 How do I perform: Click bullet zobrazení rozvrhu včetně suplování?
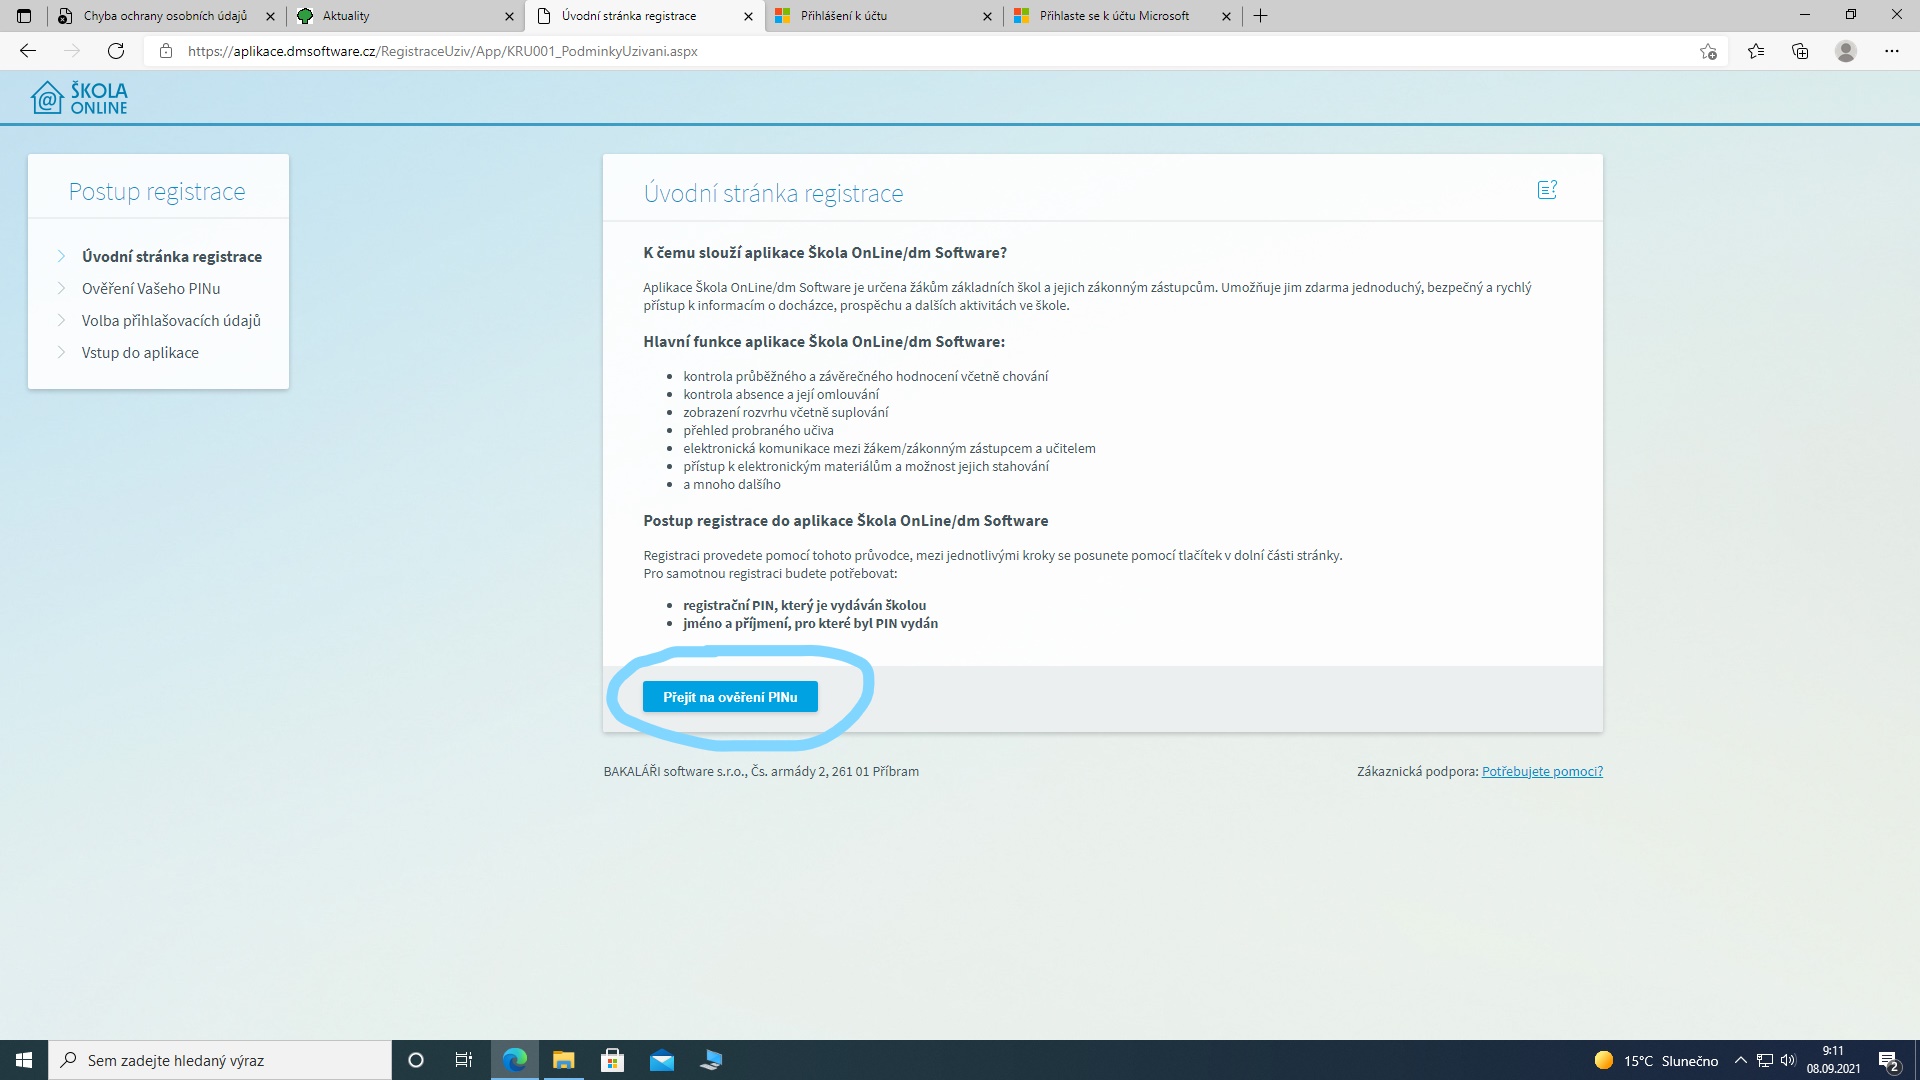click(785, 412)
